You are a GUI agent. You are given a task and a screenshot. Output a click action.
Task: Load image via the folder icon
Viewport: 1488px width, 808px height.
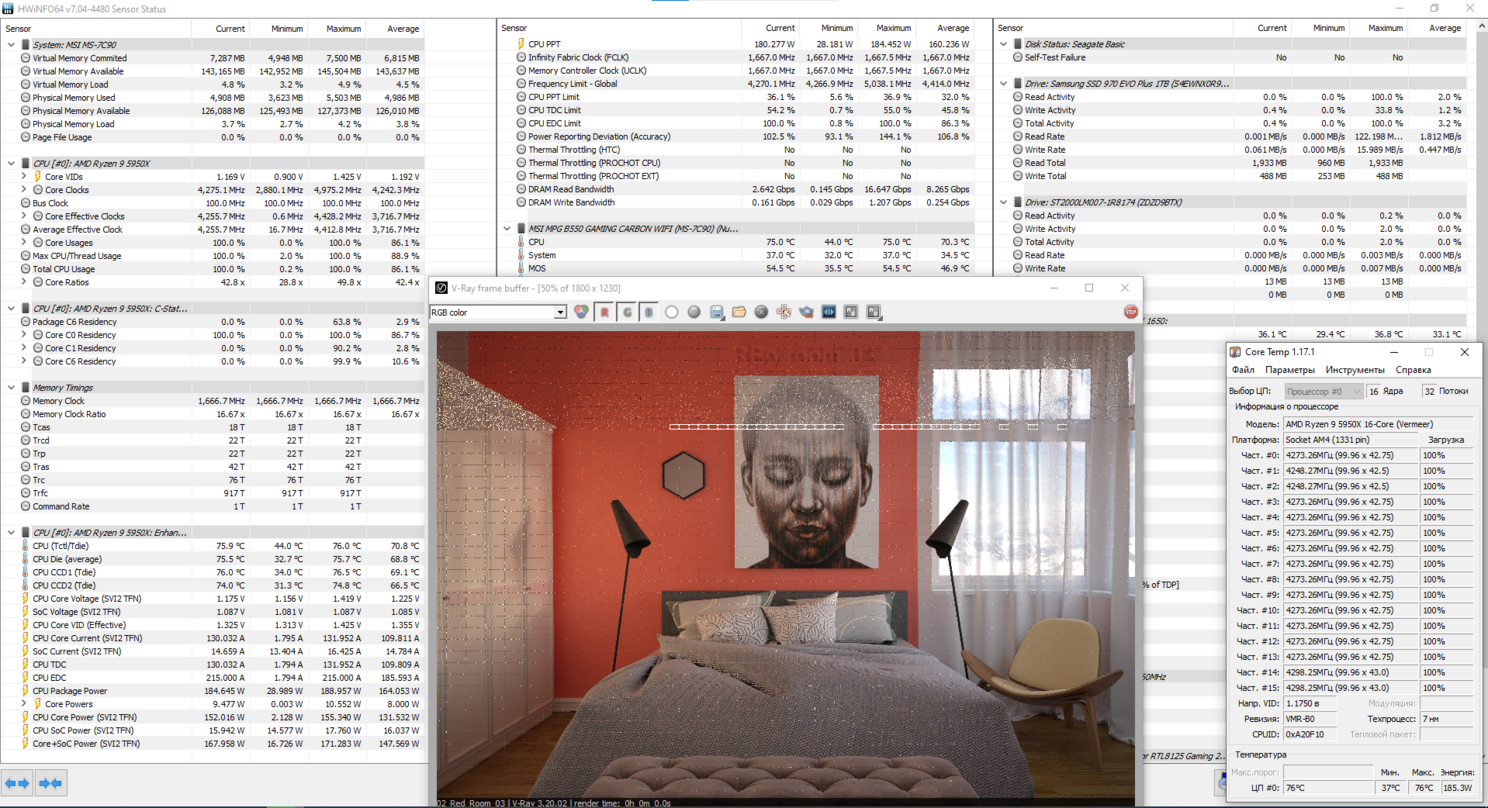[739, 312]
